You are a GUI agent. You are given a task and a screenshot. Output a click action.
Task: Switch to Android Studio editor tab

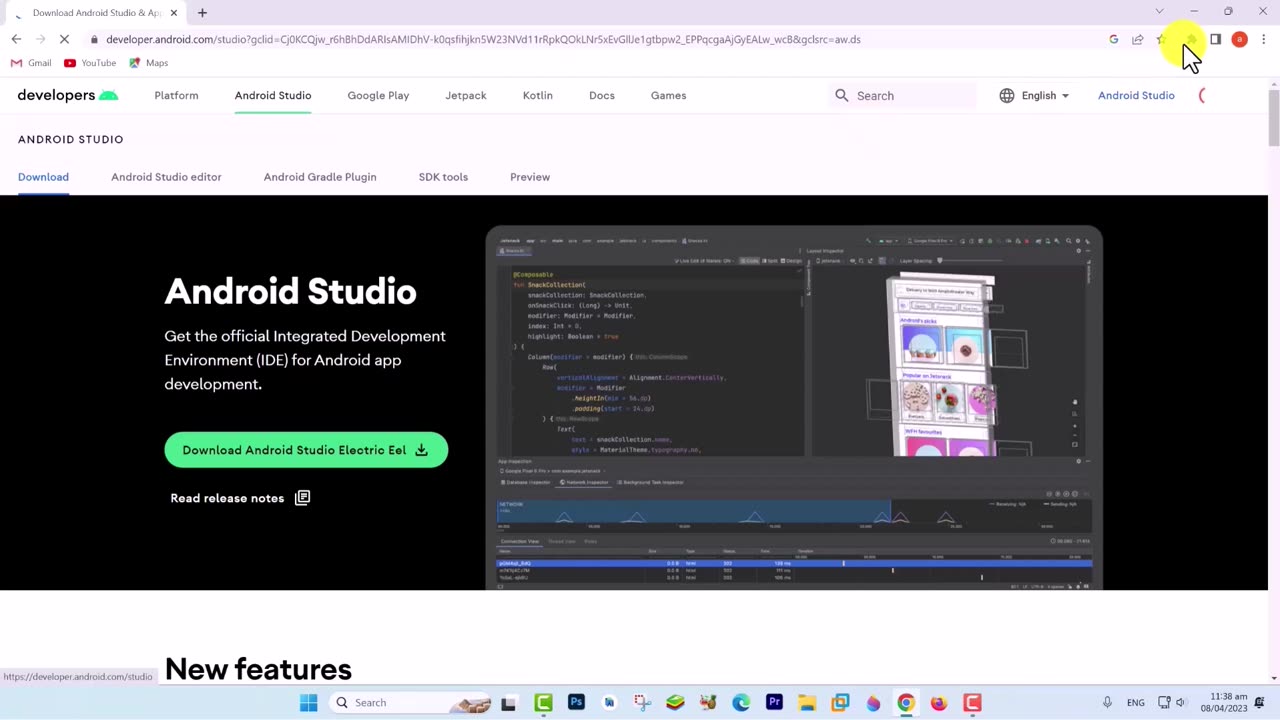166,177
